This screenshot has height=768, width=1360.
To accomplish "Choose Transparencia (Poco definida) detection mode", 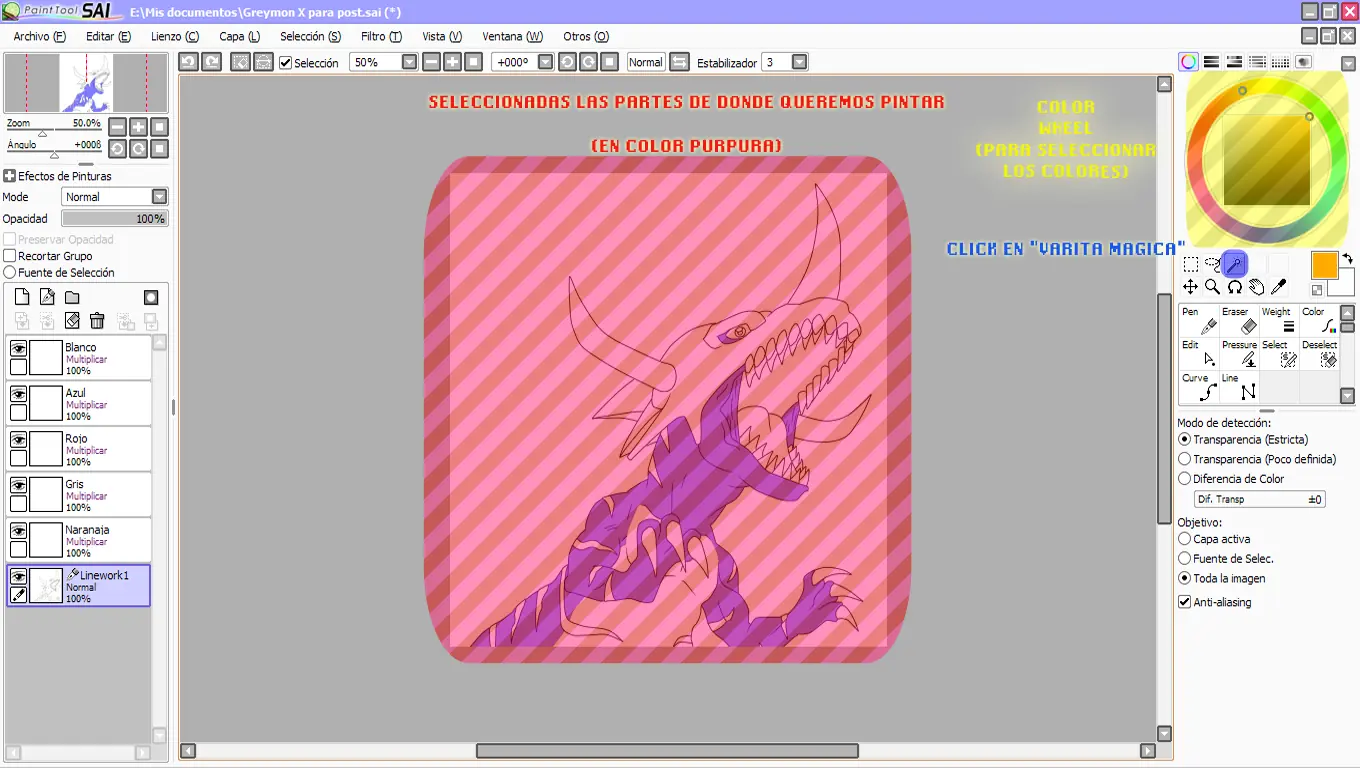I will click(1185, 459).
